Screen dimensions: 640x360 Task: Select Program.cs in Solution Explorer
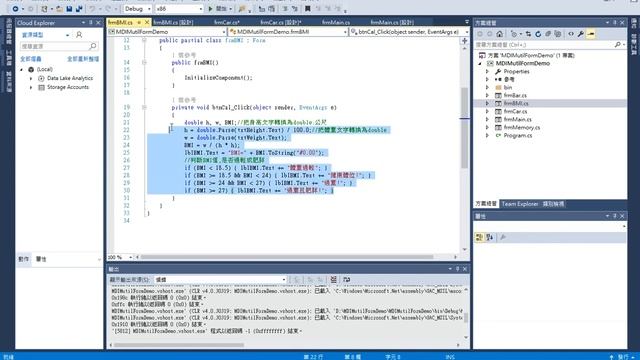click(518, 136)
